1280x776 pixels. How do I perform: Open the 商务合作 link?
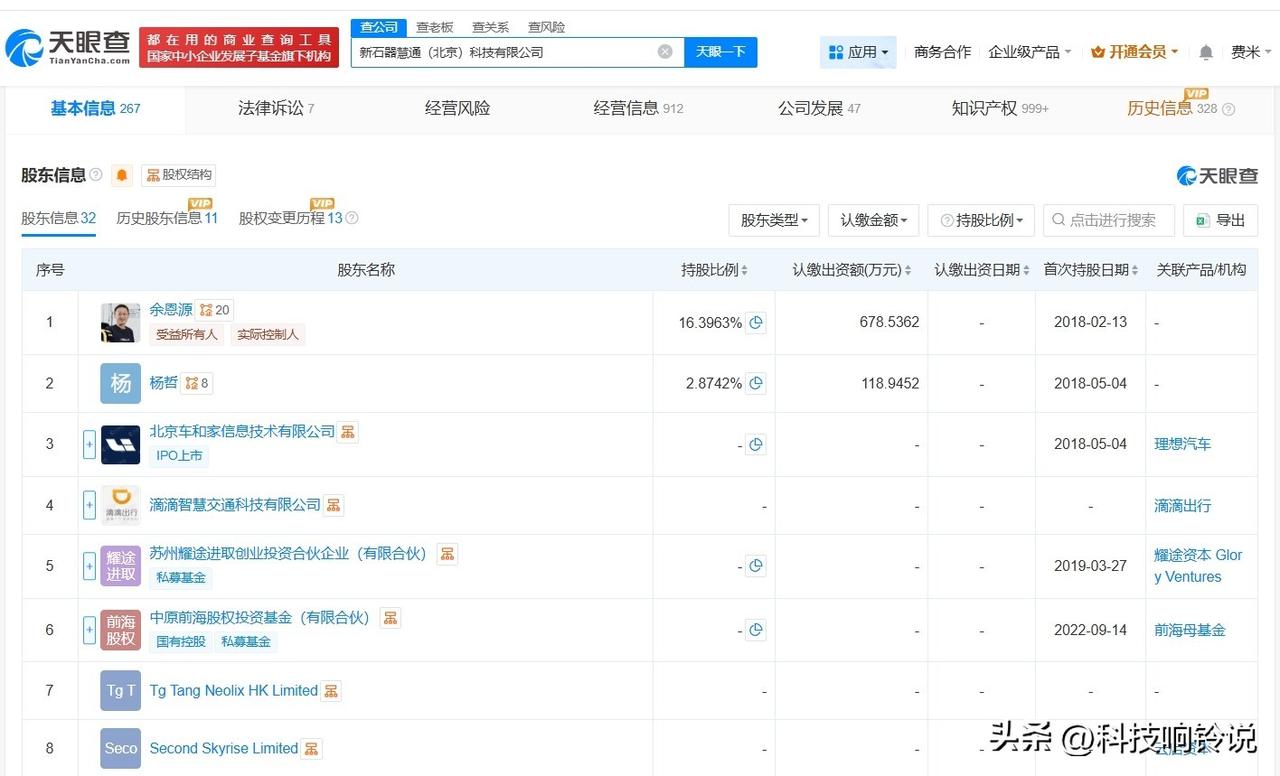point(942,52)
